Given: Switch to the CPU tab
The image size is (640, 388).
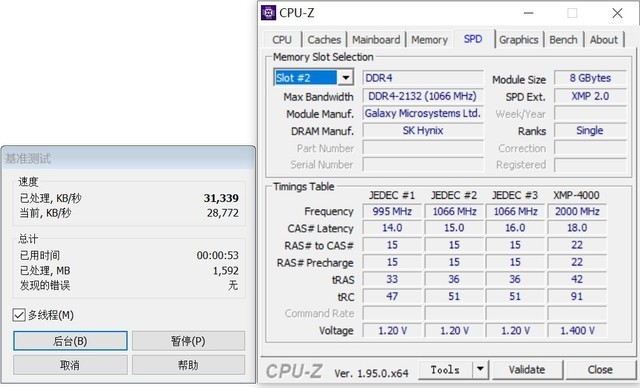Looking at the screenshot, I should [x=282, y=40].
